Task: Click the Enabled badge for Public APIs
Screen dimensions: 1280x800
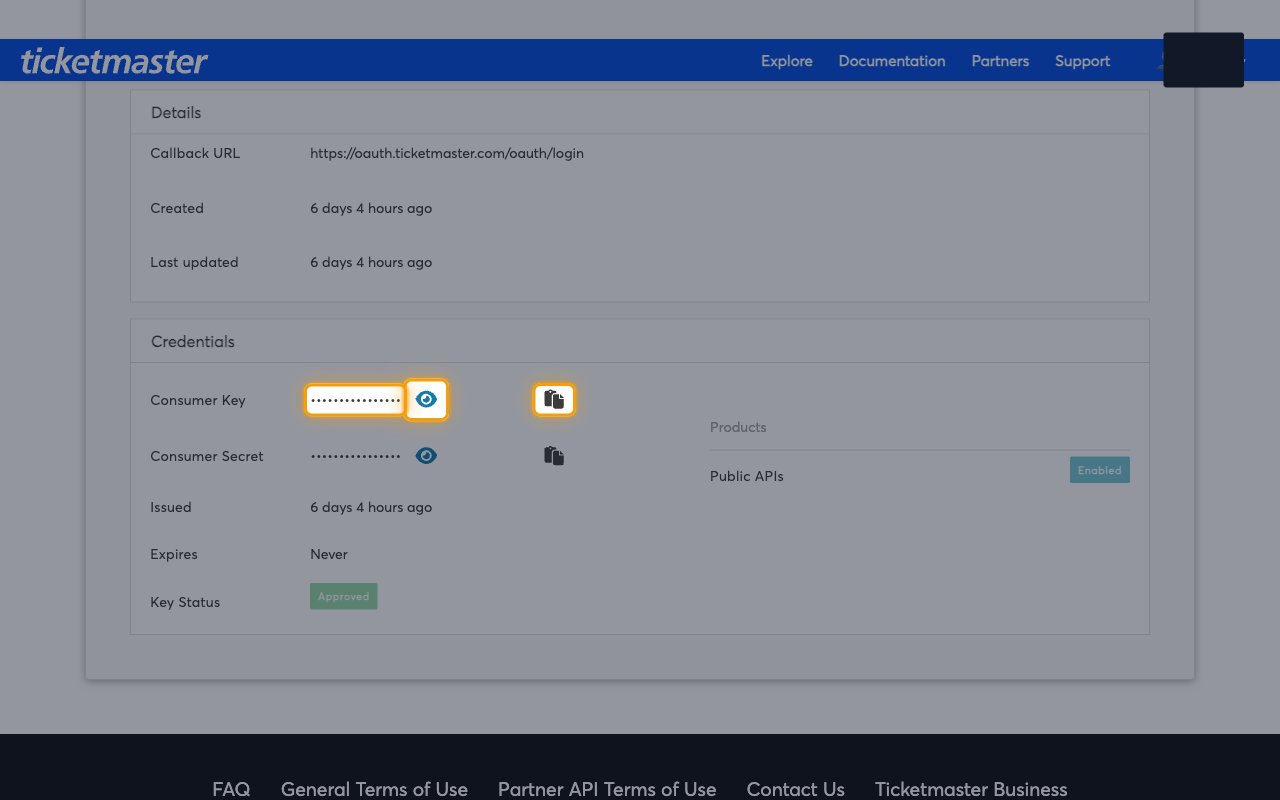Action: pyautogui.click(x=1099, y=470)
